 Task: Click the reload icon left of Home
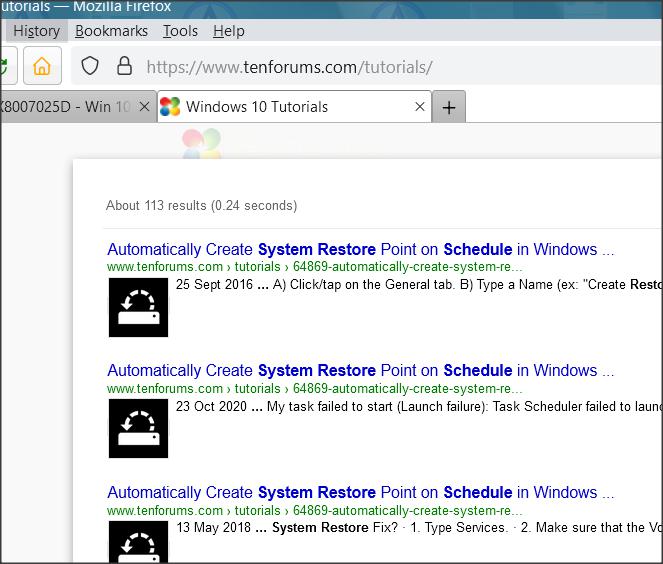click(x=6, y=66)
